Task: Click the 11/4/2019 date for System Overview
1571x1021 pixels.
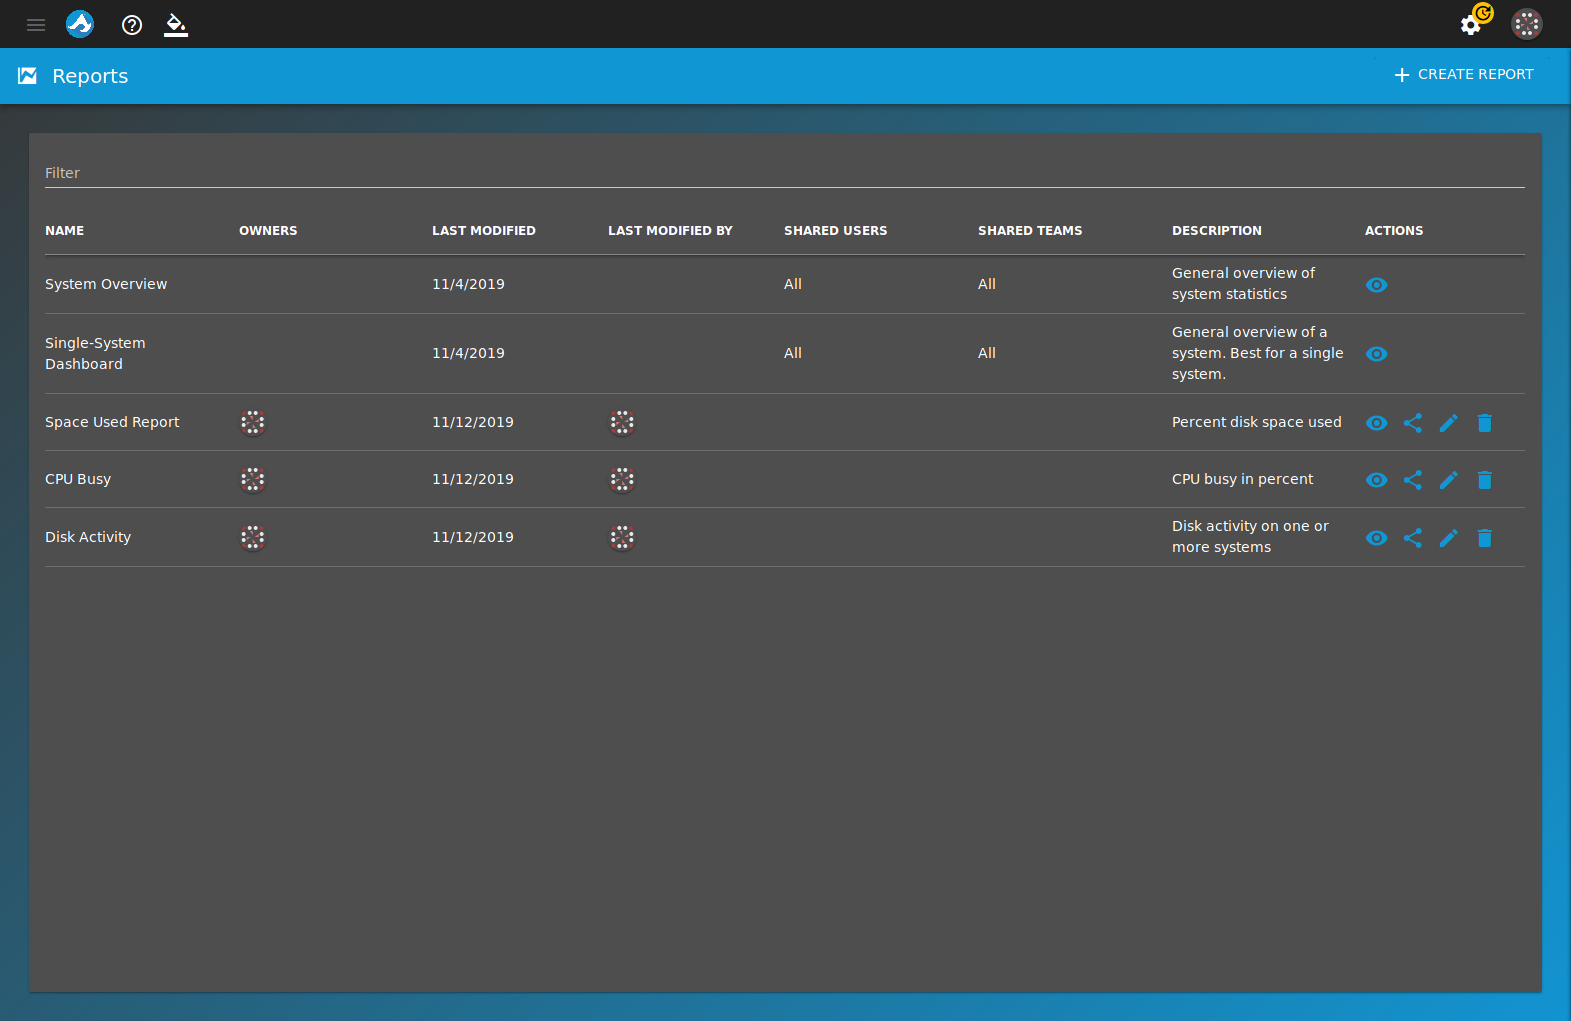Action: tap(468, 284)
